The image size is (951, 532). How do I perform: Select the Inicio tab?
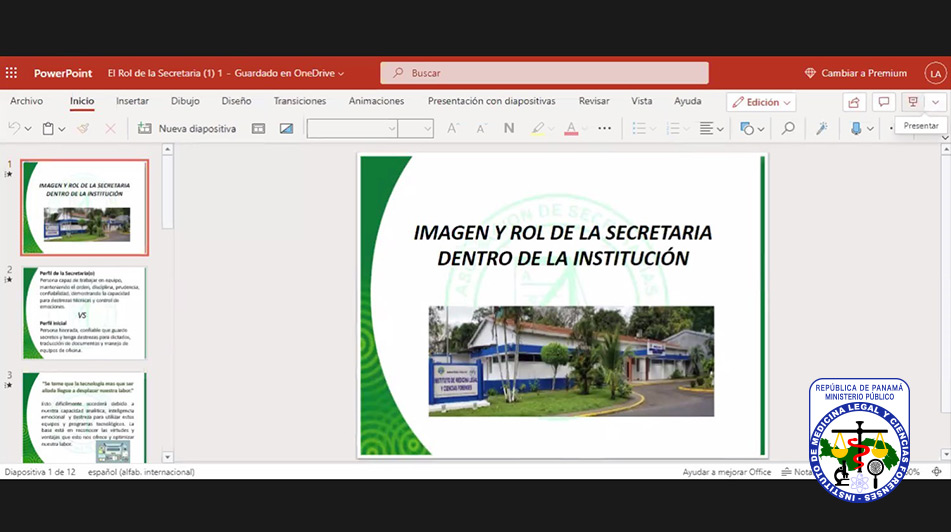(82, 101)
